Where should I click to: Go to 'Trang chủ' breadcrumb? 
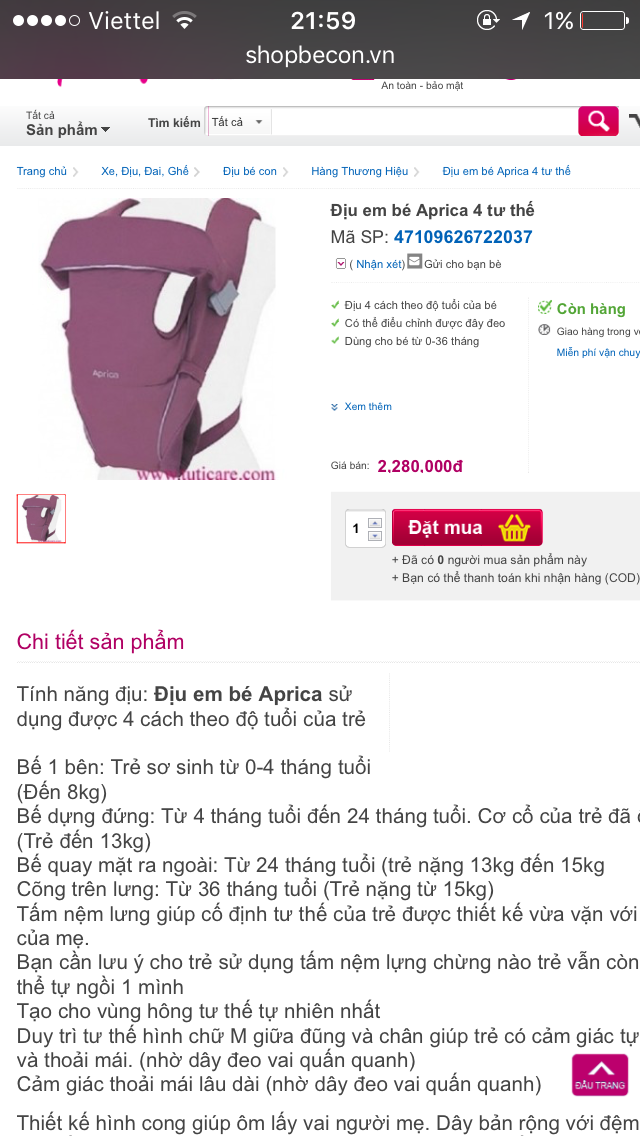[42, 171]
